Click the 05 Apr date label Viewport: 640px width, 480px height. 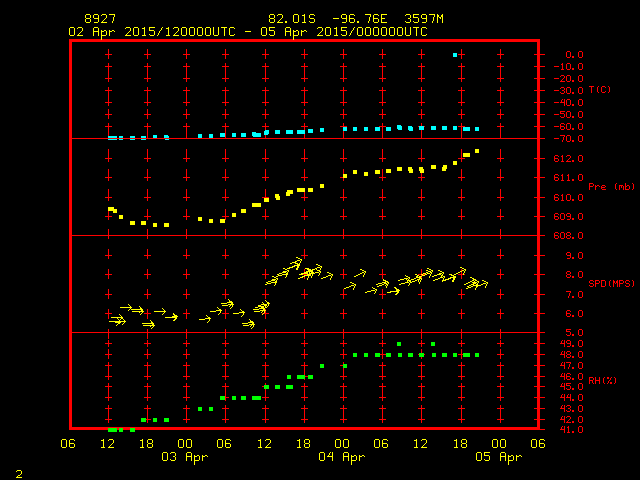[499, 457]
